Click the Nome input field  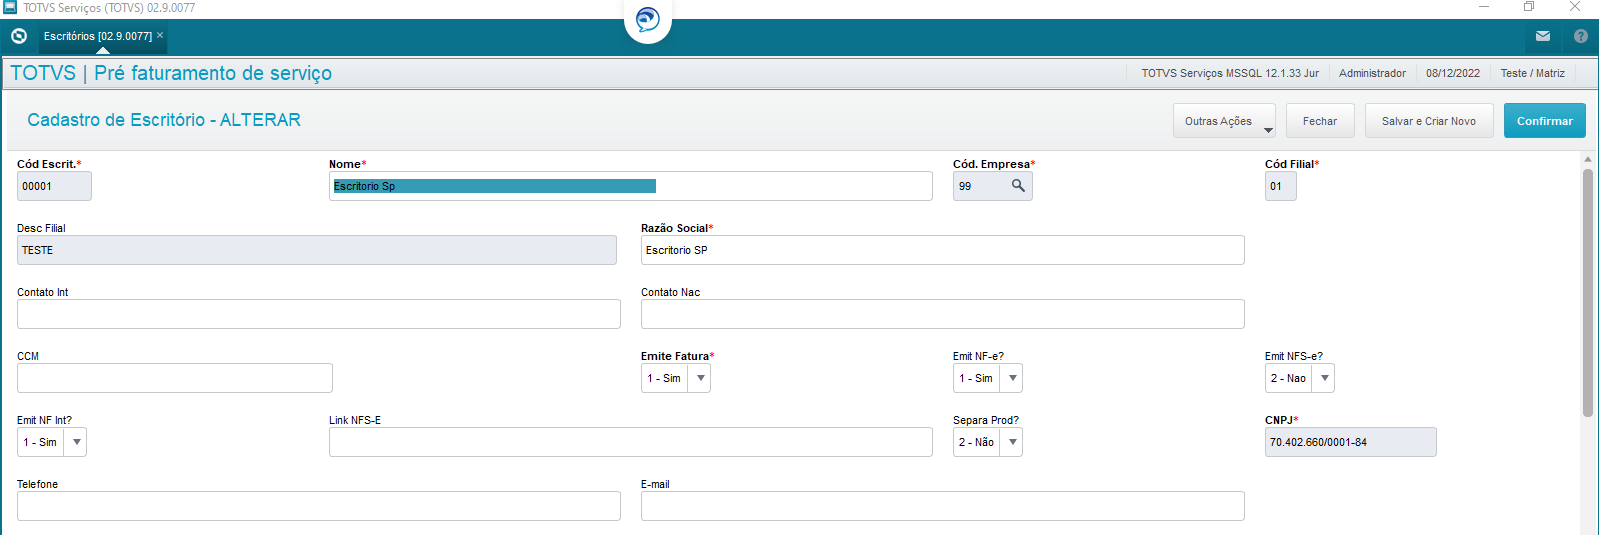(x=631, y=186)
